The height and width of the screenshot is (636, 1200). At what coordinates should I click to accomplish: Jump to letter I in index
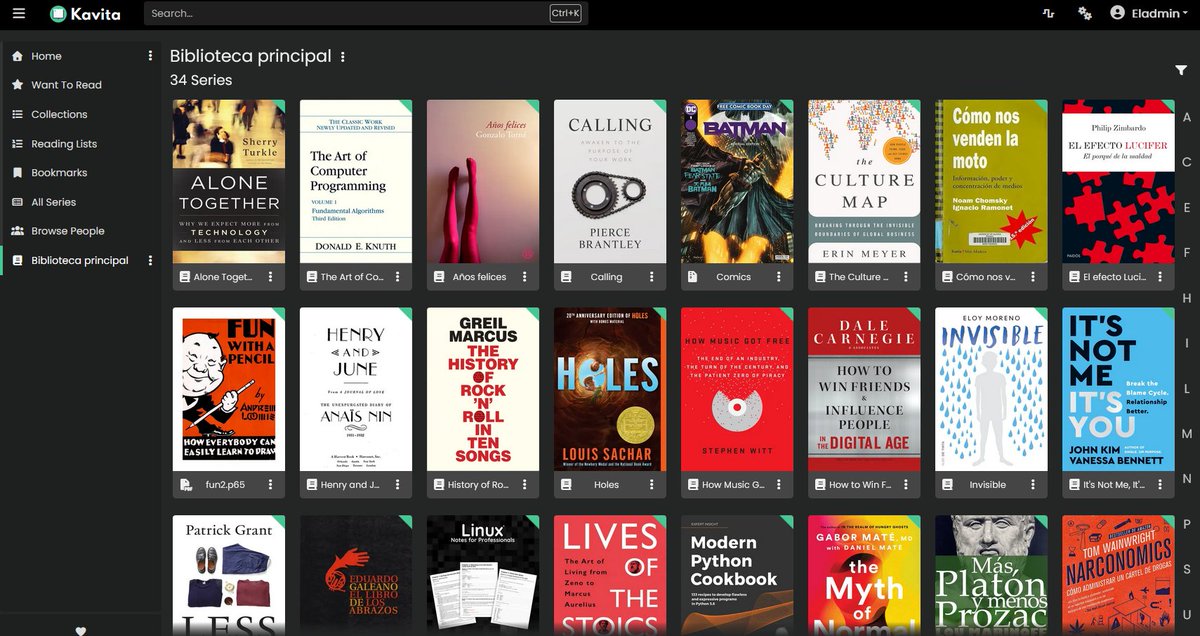(1187, 343)
